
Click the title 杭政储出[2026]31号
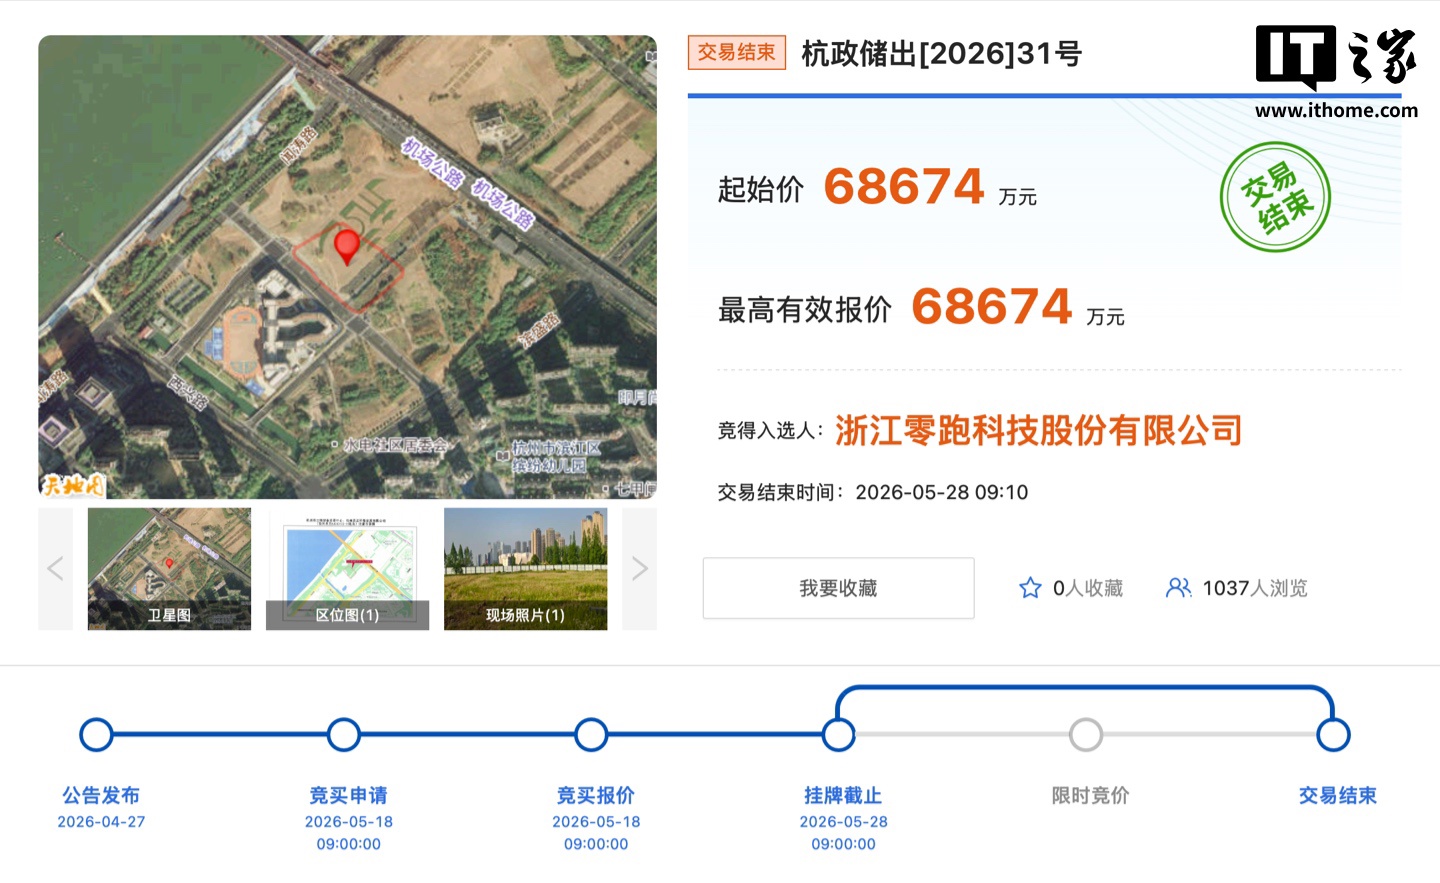[941, 54]
